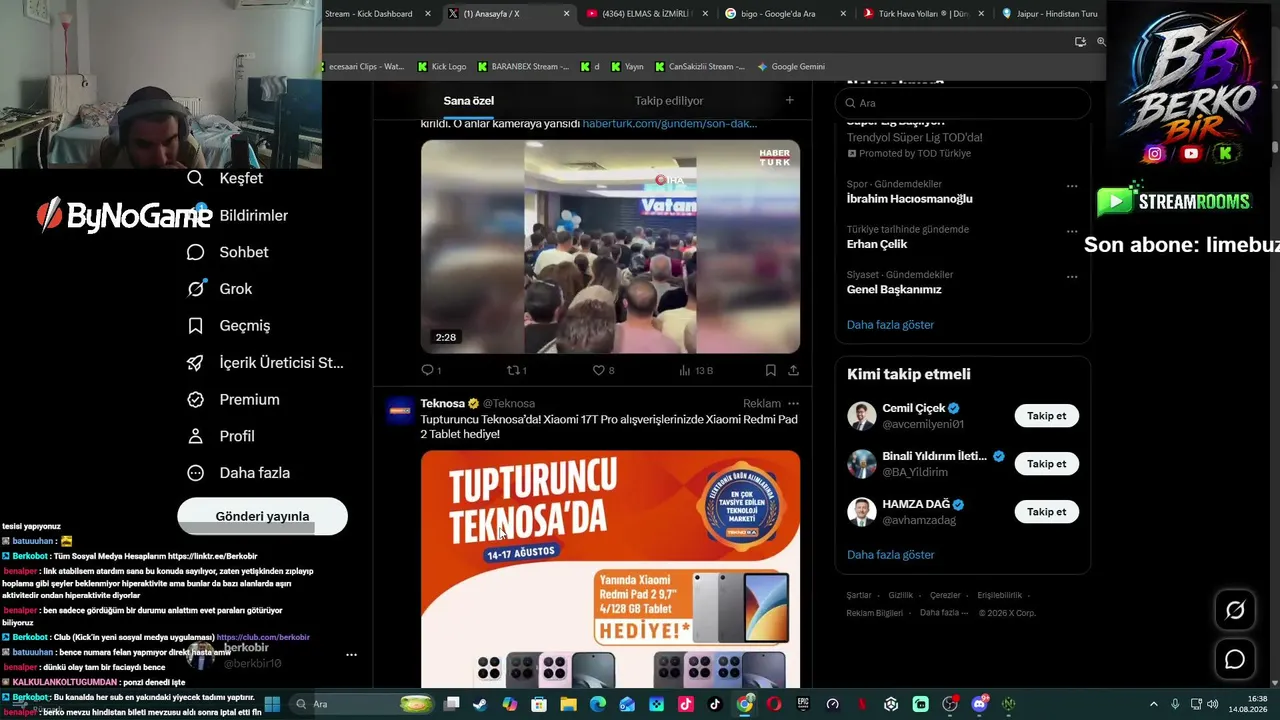Click the X search field Ara
Viewport: 1280px width, 720px height.
[962, 103]
